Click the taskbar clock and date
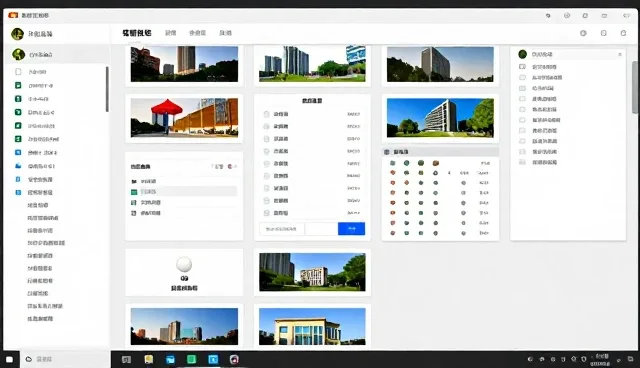 click(x=601, y=360)
